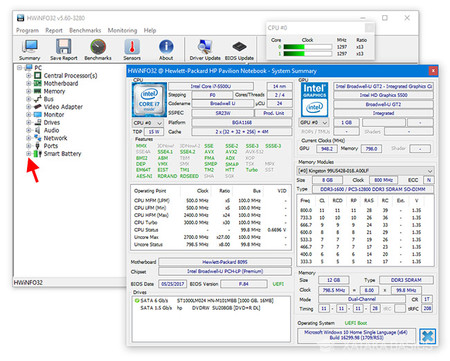Click the DDR3-1600 memory type field
This screenshot has height=361, width=450.
click(373, 189)
